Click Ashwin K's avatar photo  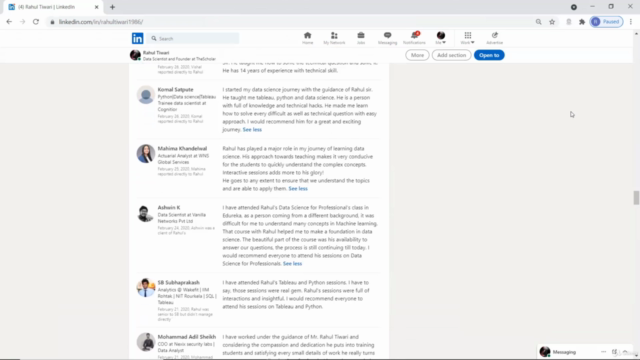point(146,213)
